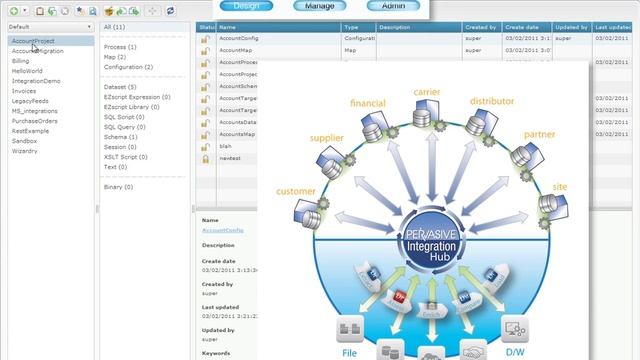Screen dimensions: 640x360
Task: Sort by the Type column header
Action: pos(358,27)
